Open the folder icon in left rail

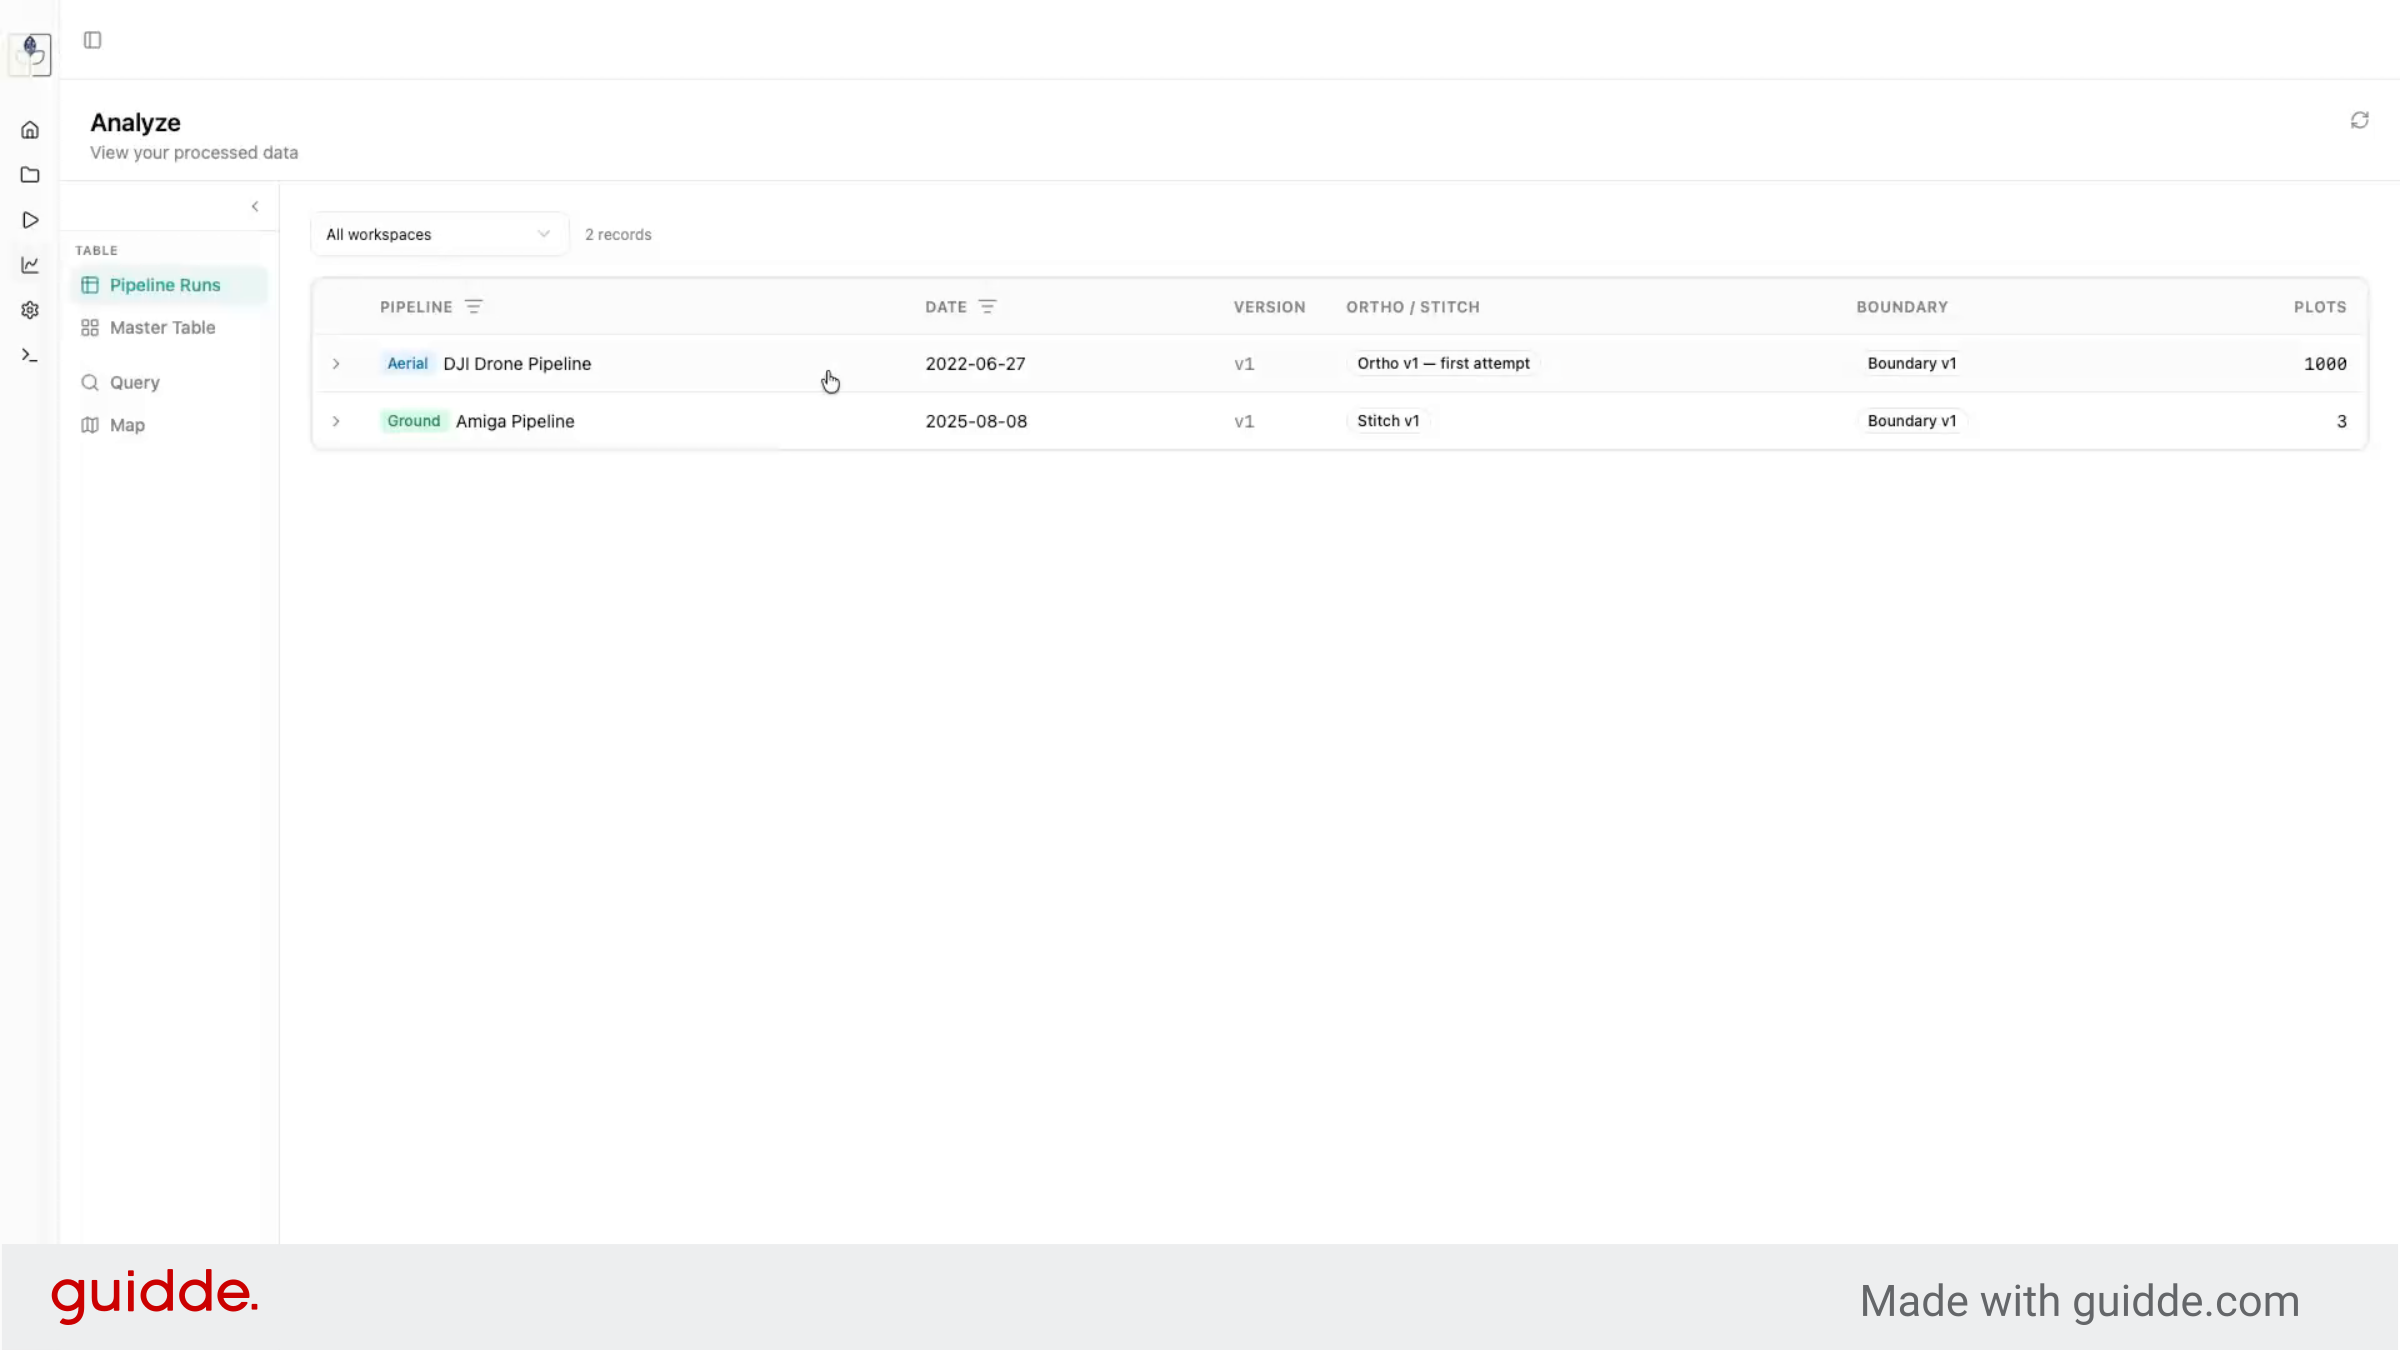[30, 175]
